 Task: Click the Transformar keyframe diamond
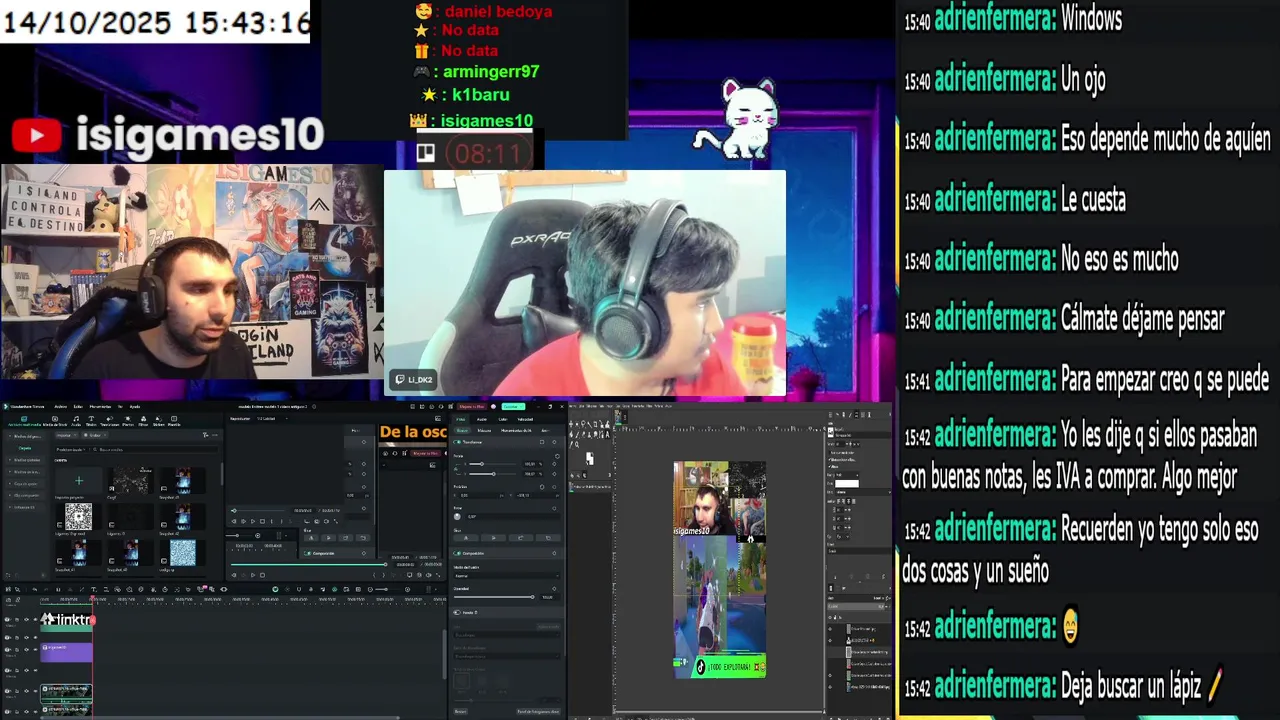[x=554, y=442]
